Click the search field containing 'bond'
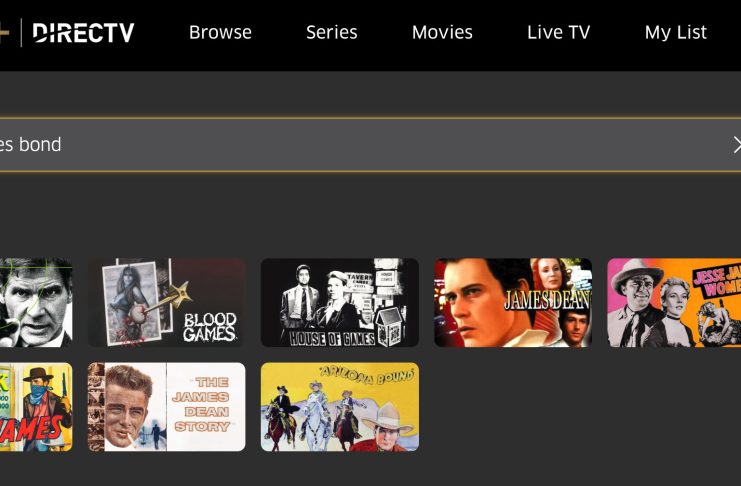 370,145
